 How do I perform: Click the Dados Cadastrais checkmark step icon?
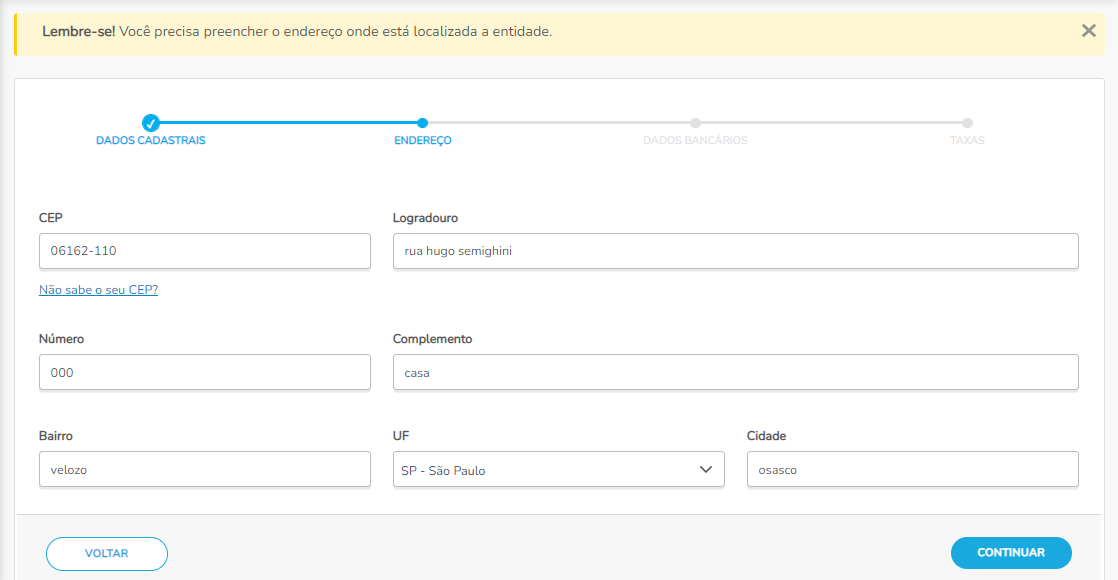click(150, 123)
